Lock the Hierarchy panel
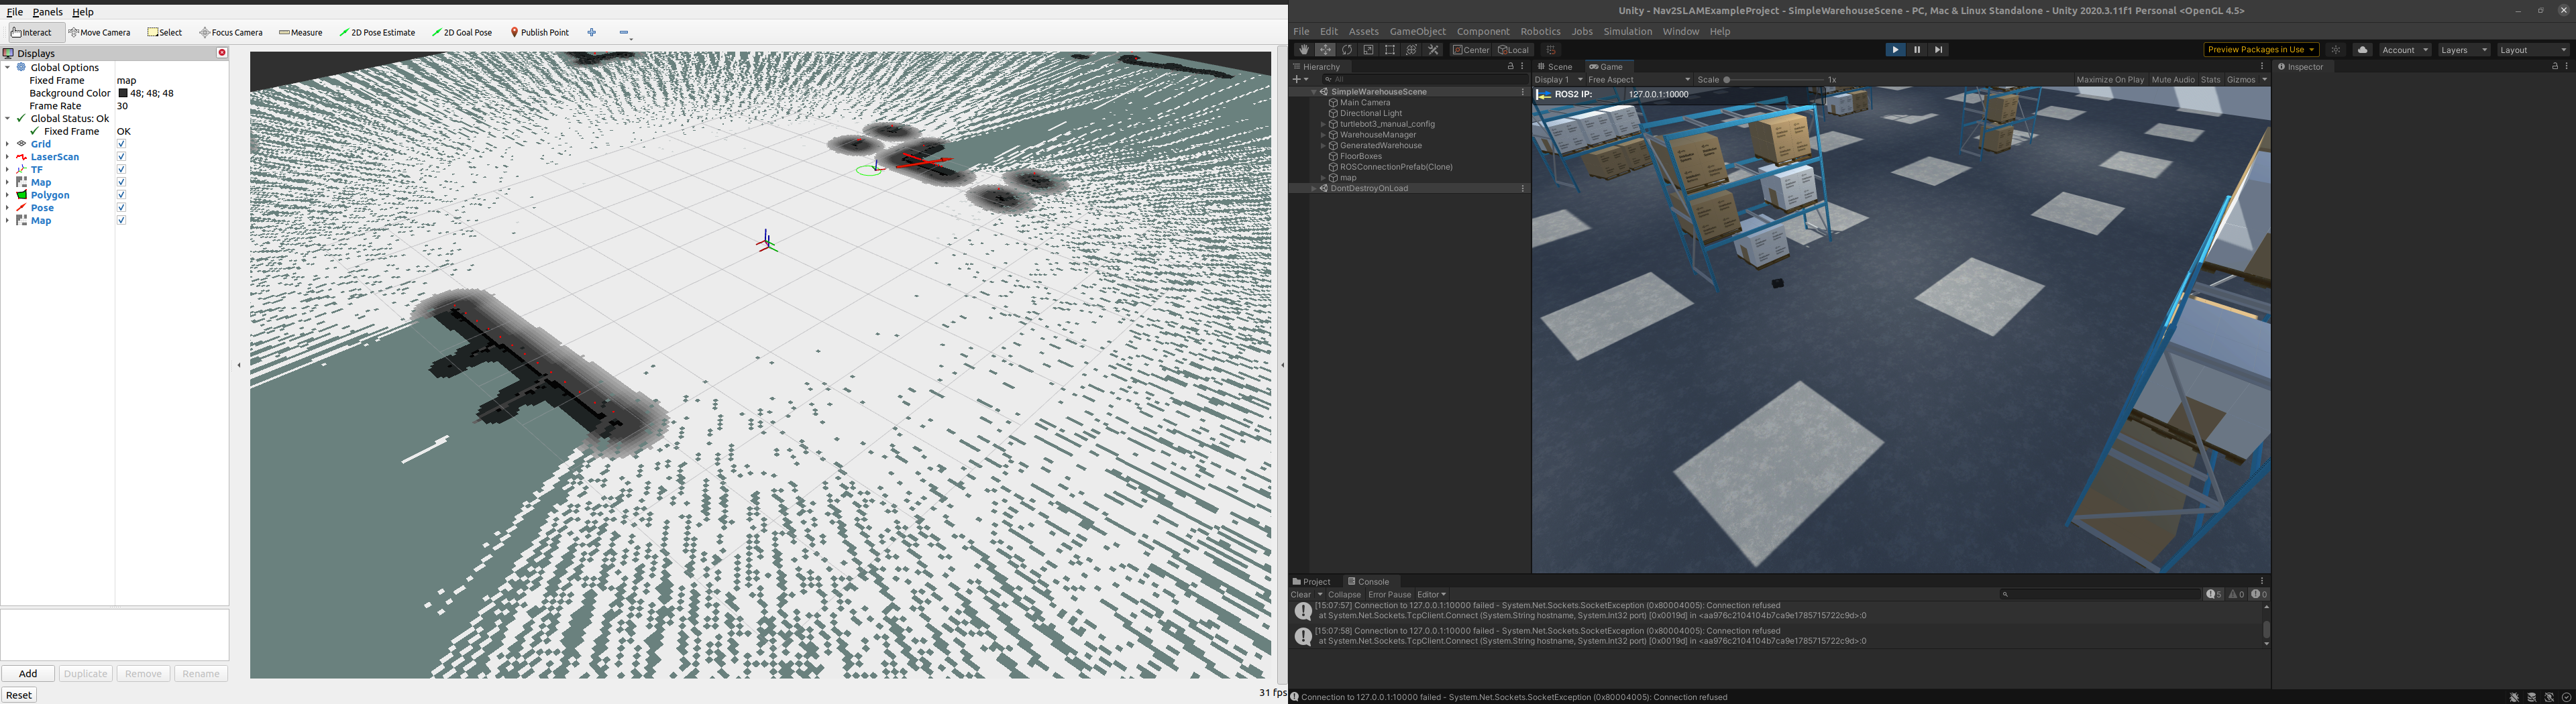Viewport: 2576px width, 704px height. tap(1511, 66)
